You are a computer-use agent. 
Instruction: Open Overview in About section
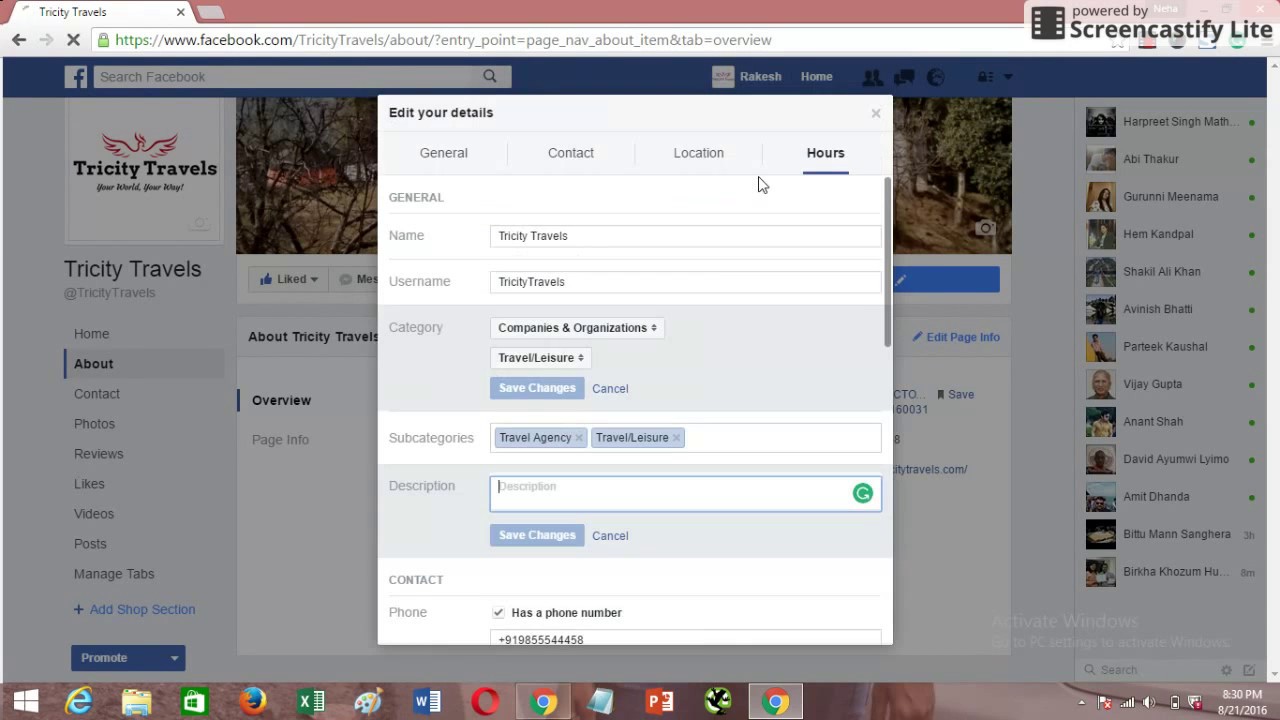[281, 400]
